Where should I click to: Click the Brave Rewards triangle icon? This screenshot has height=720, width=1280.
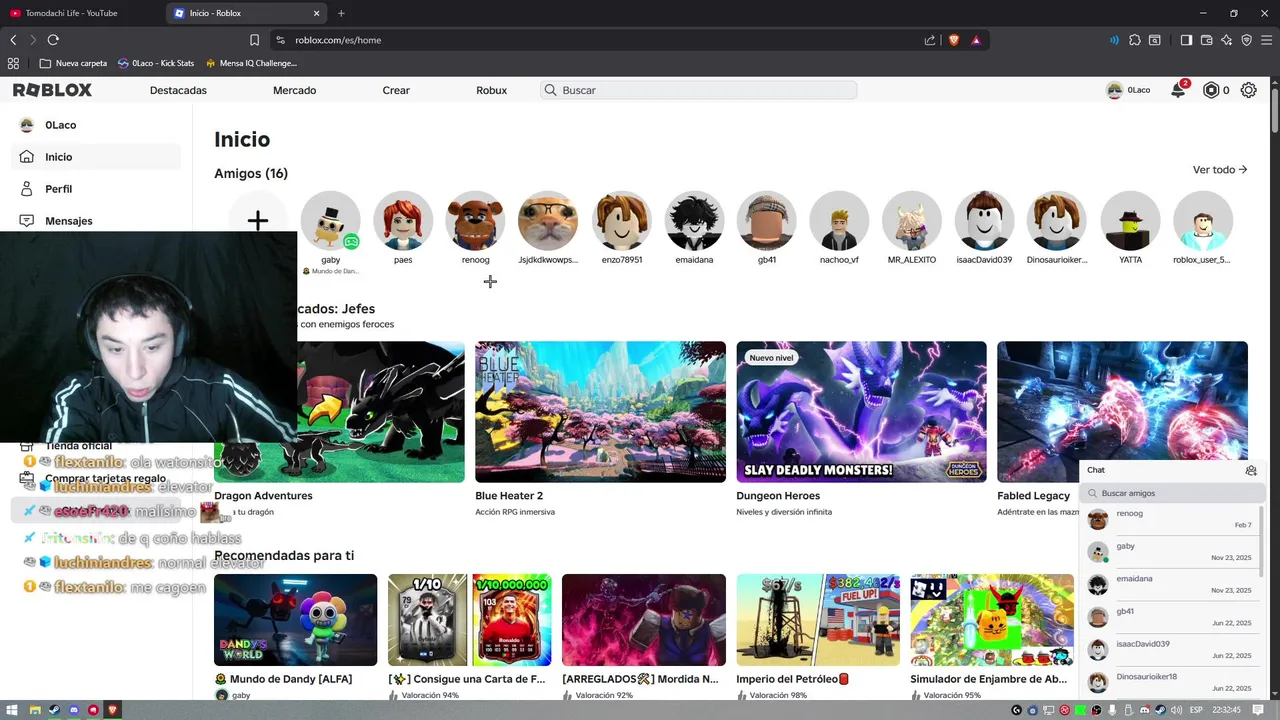pos(976,40)
